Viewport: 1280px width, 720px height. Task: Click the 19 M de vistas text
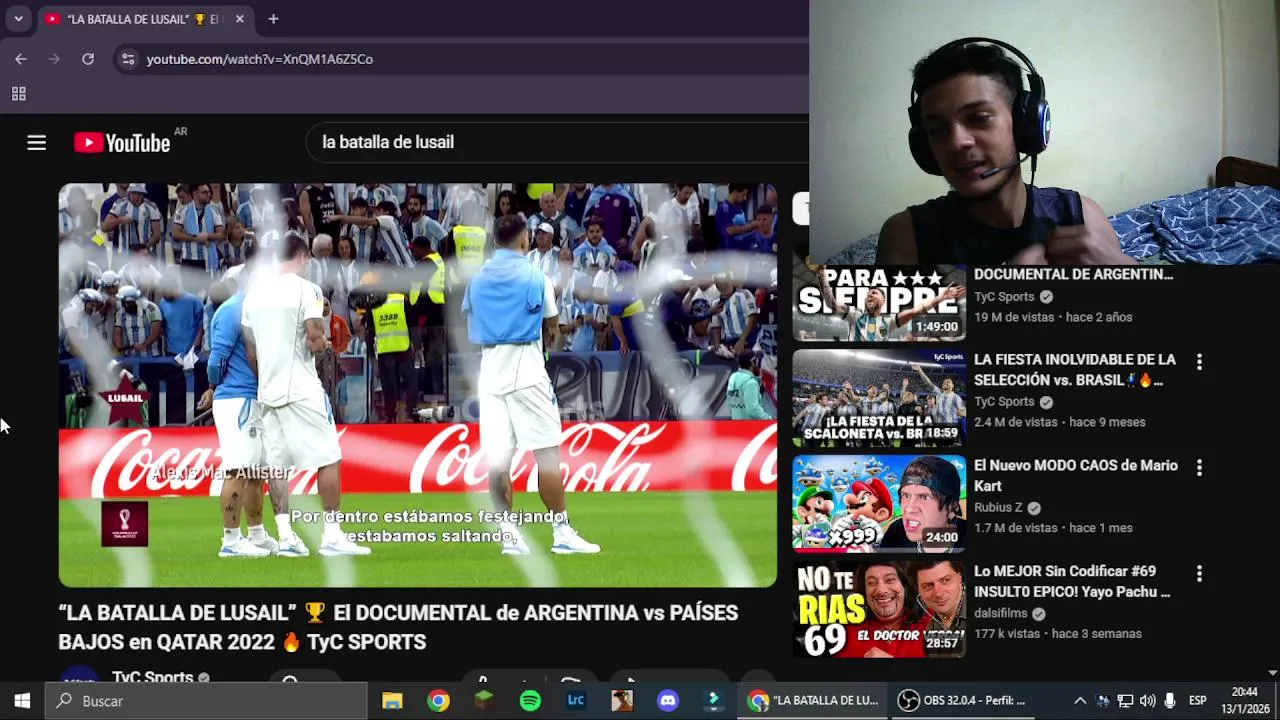coord(1016,317)
